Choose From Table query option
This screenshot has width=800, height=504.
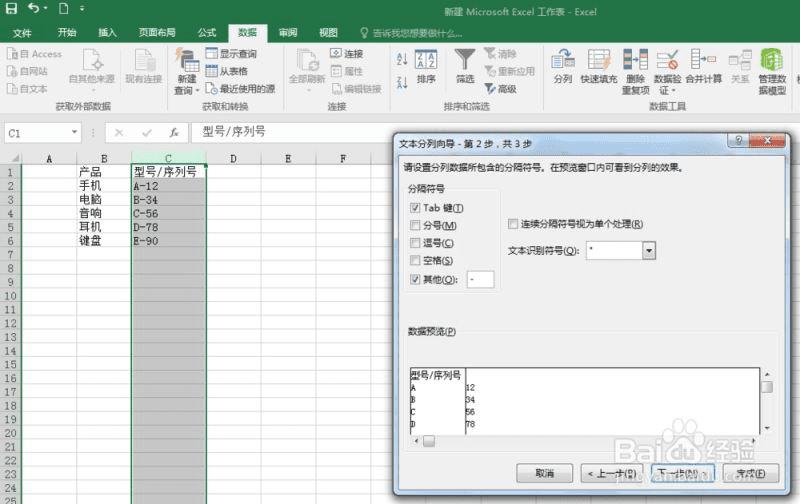(x=227, y=71)
